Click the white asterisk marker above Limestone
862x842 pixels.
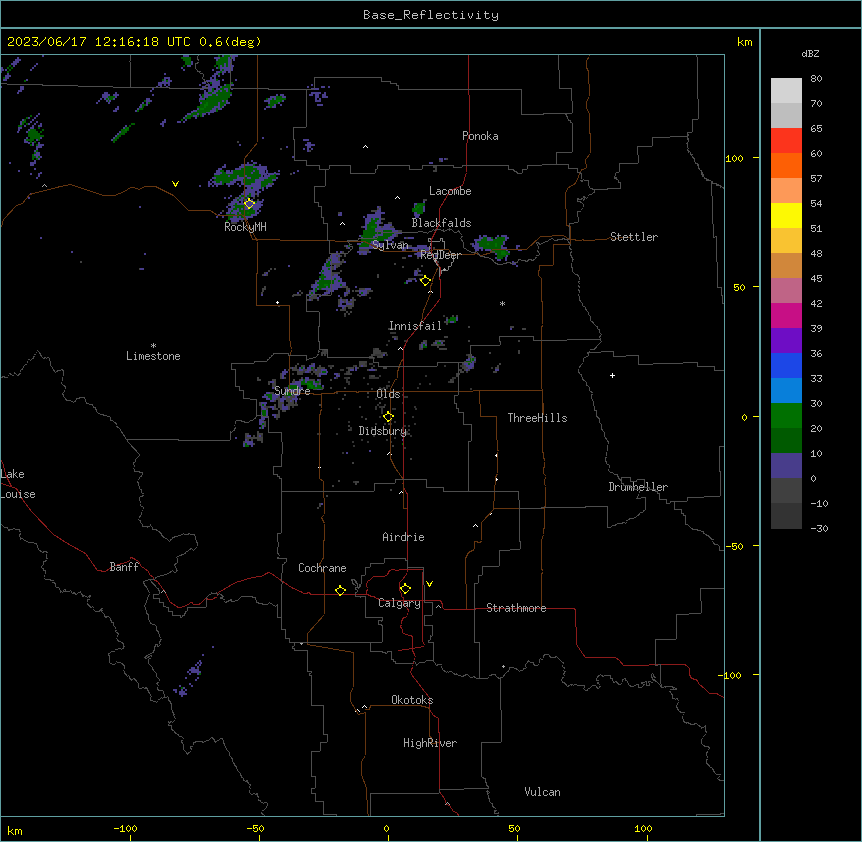[x=153, y=346]
